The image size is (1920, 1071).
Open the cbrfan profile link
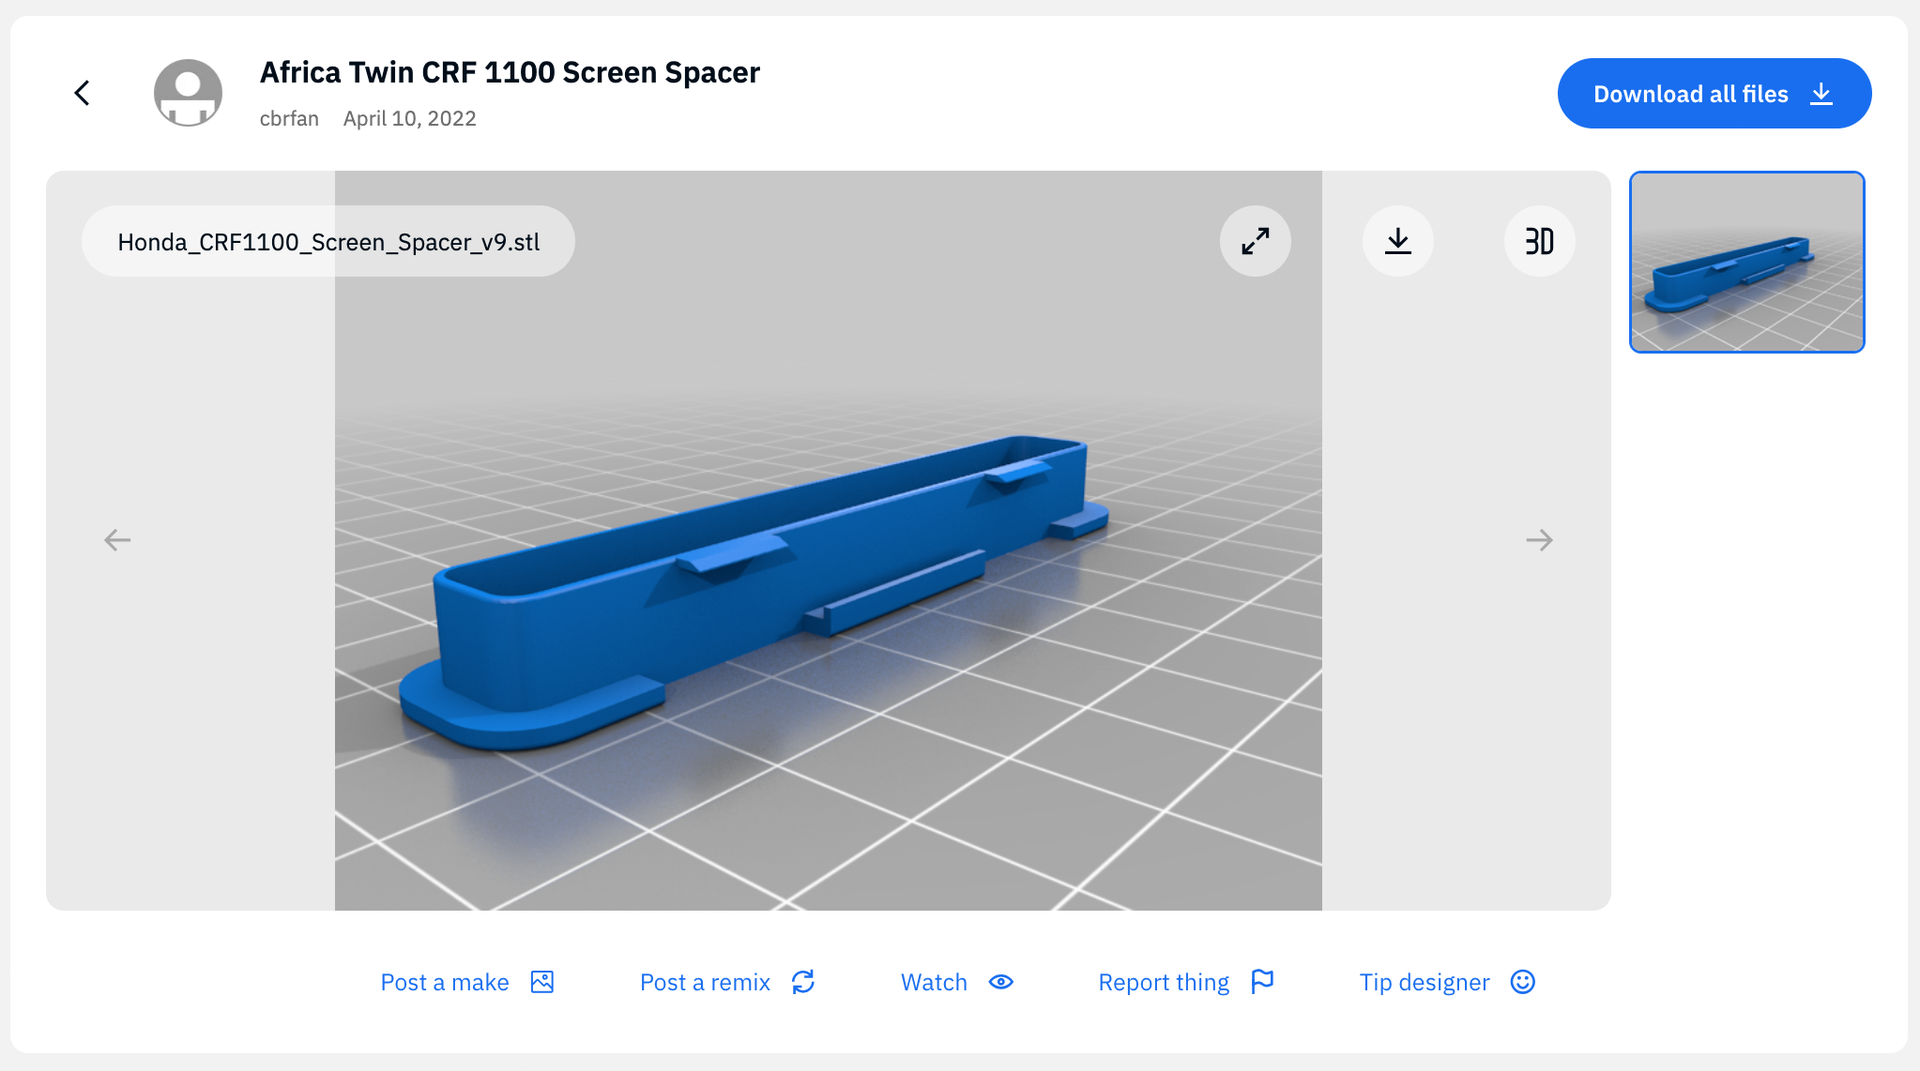click(289, 119)
